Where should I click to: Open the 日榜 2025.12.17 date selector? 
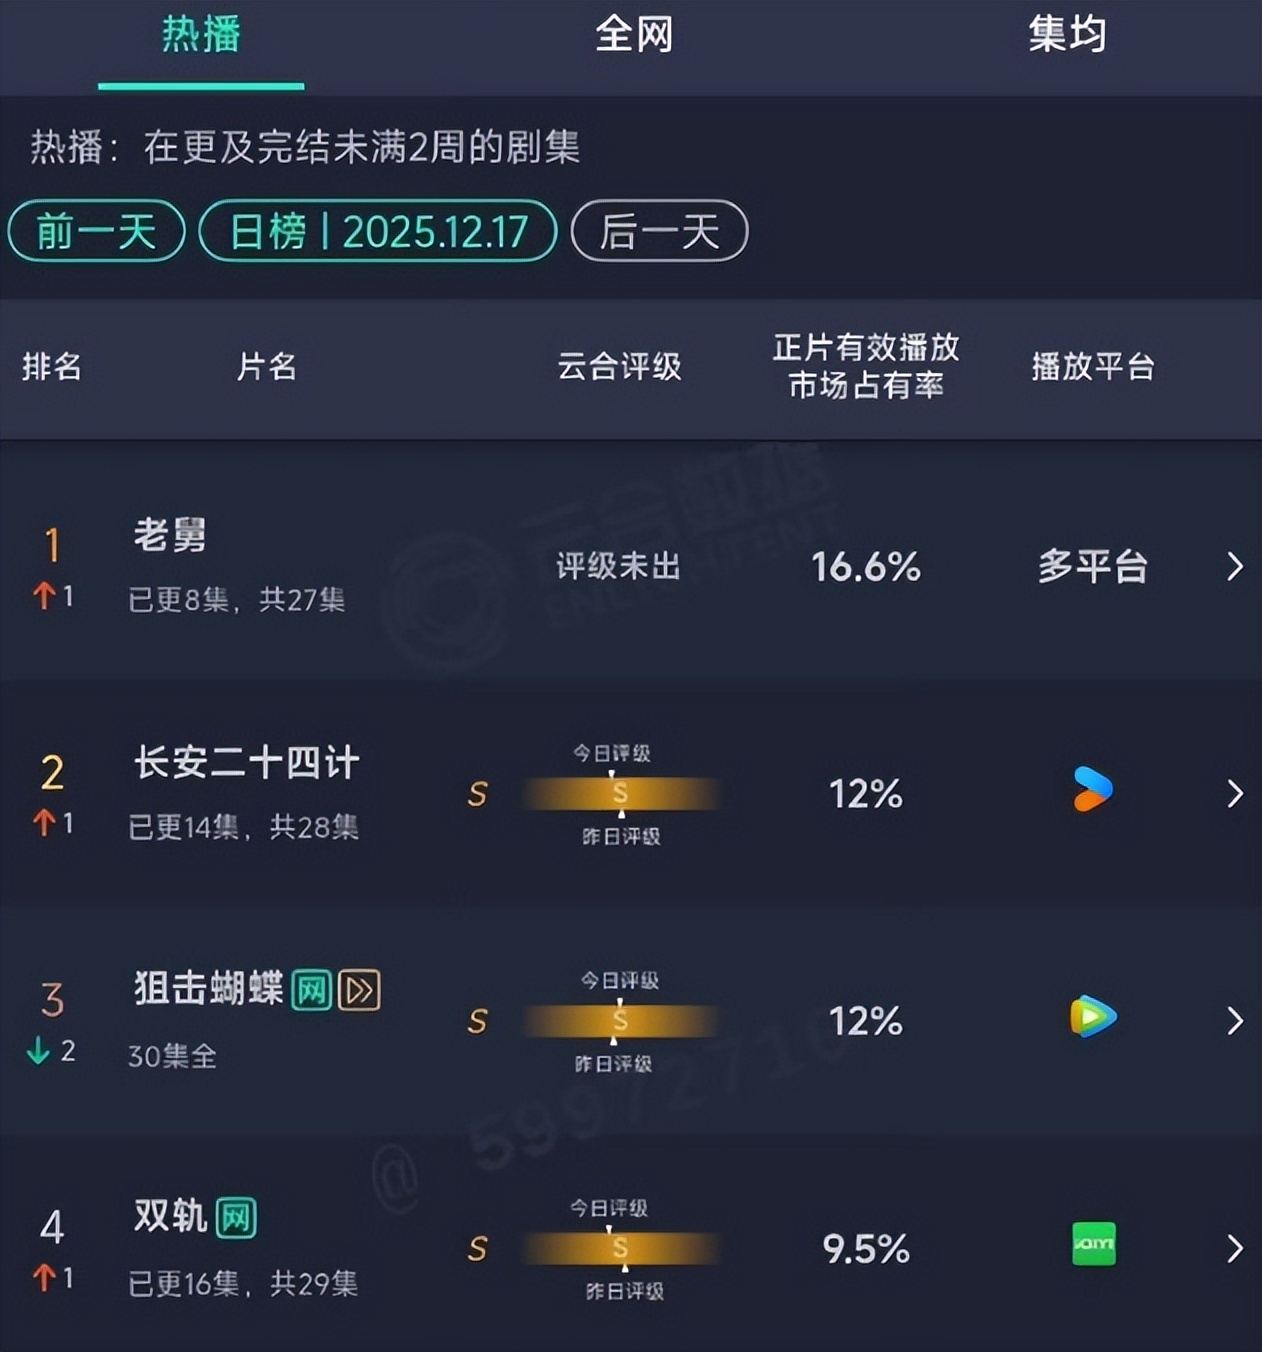click(x=378, y=232)
